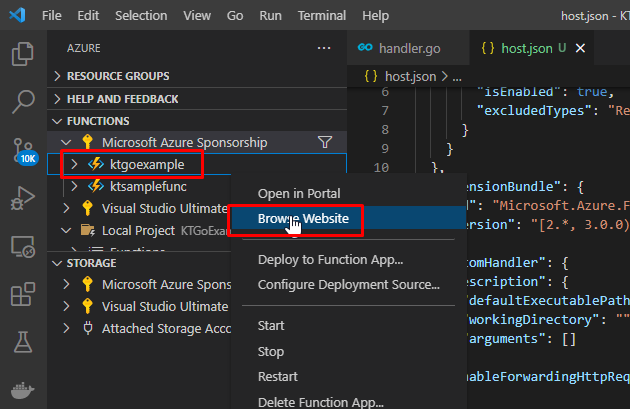Click the Local Project folder icon

pos(88,230)
